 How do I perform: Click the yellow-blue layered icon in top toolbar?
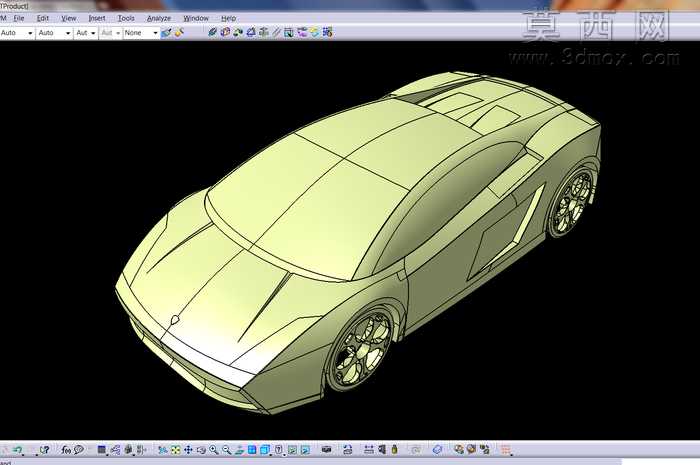(315, 32)
